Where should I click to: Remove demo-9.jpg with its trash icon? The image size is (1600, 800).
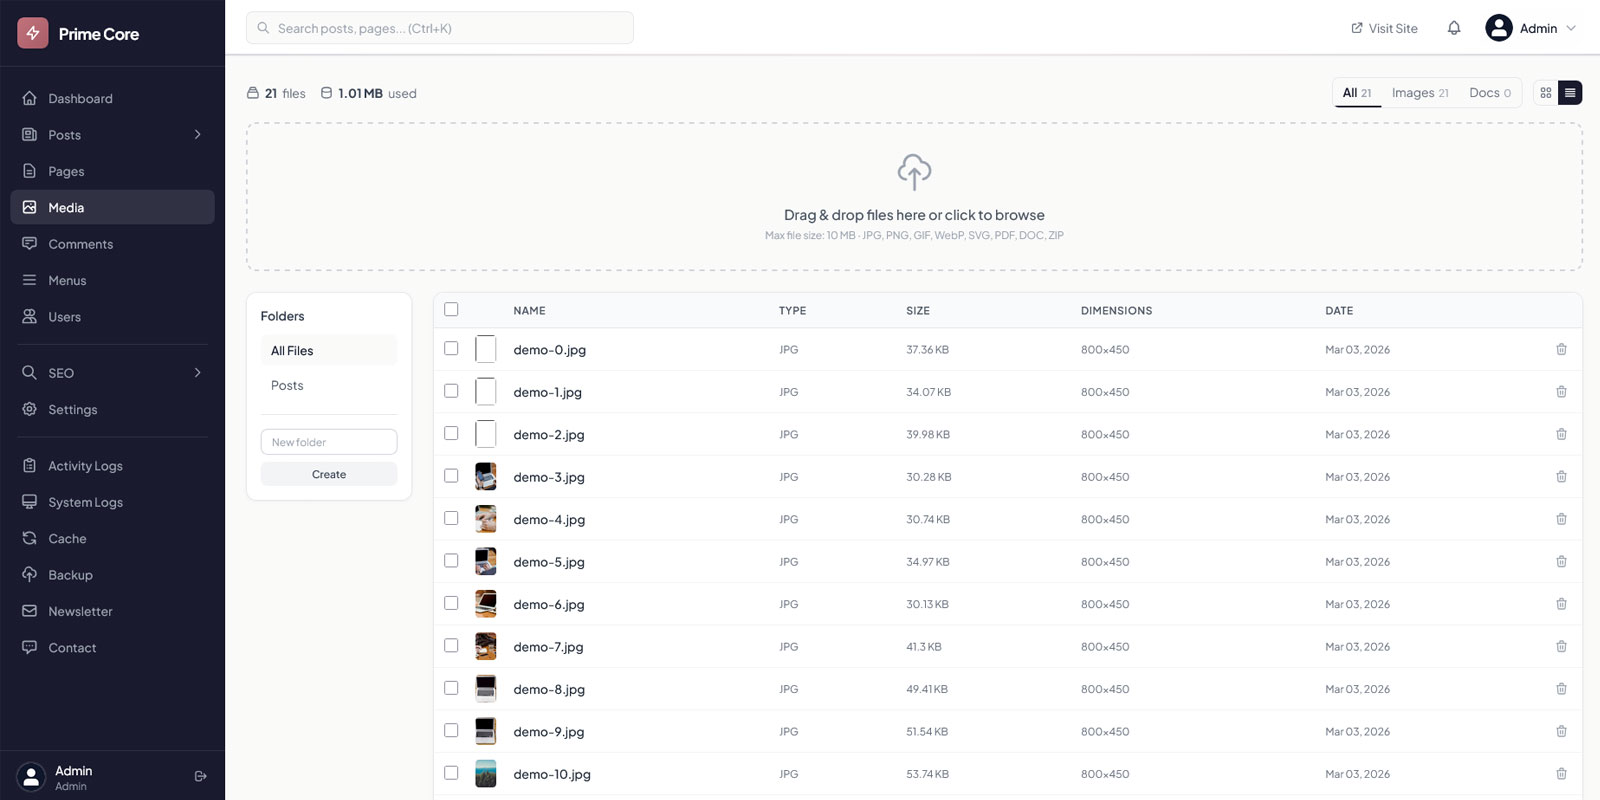point(1561,732)
